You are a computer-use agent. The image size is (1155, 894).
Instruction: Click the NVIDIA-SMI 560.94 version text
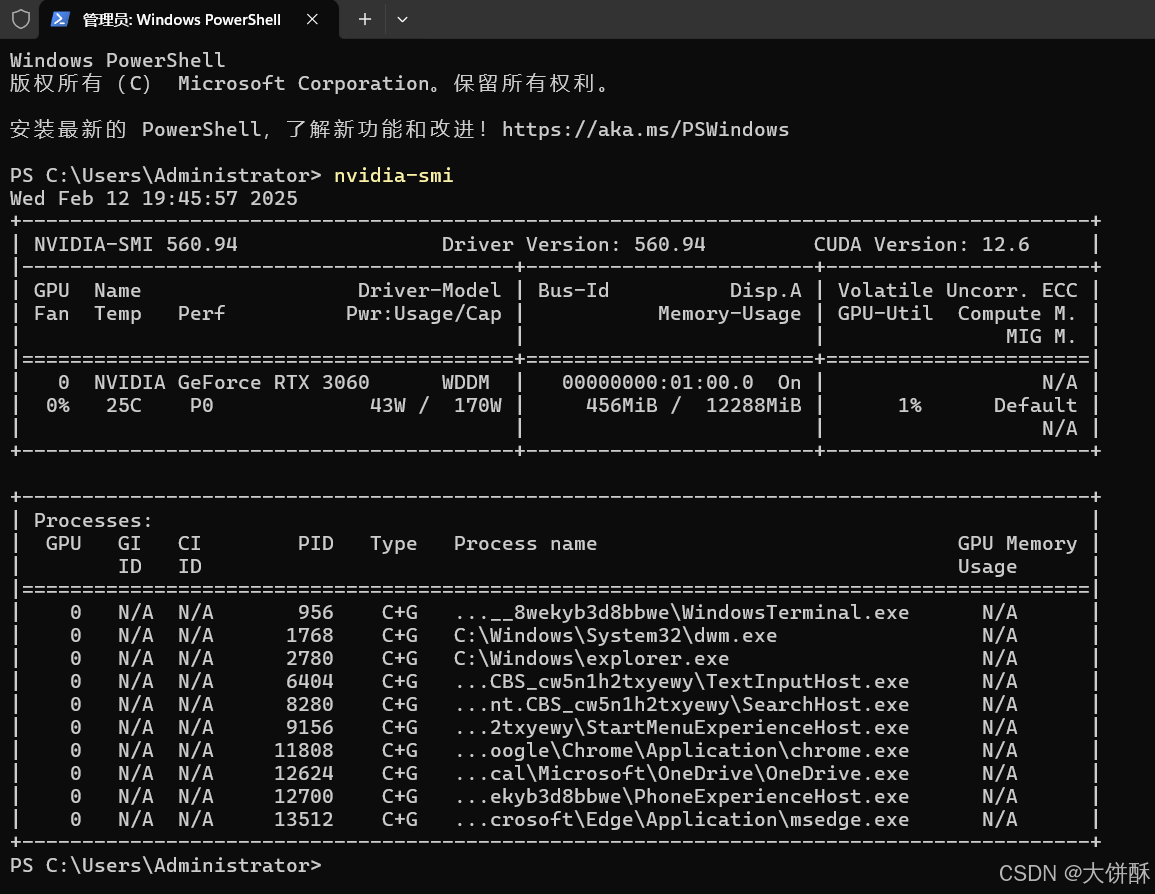pyautogui.click(x=136, y=244)
